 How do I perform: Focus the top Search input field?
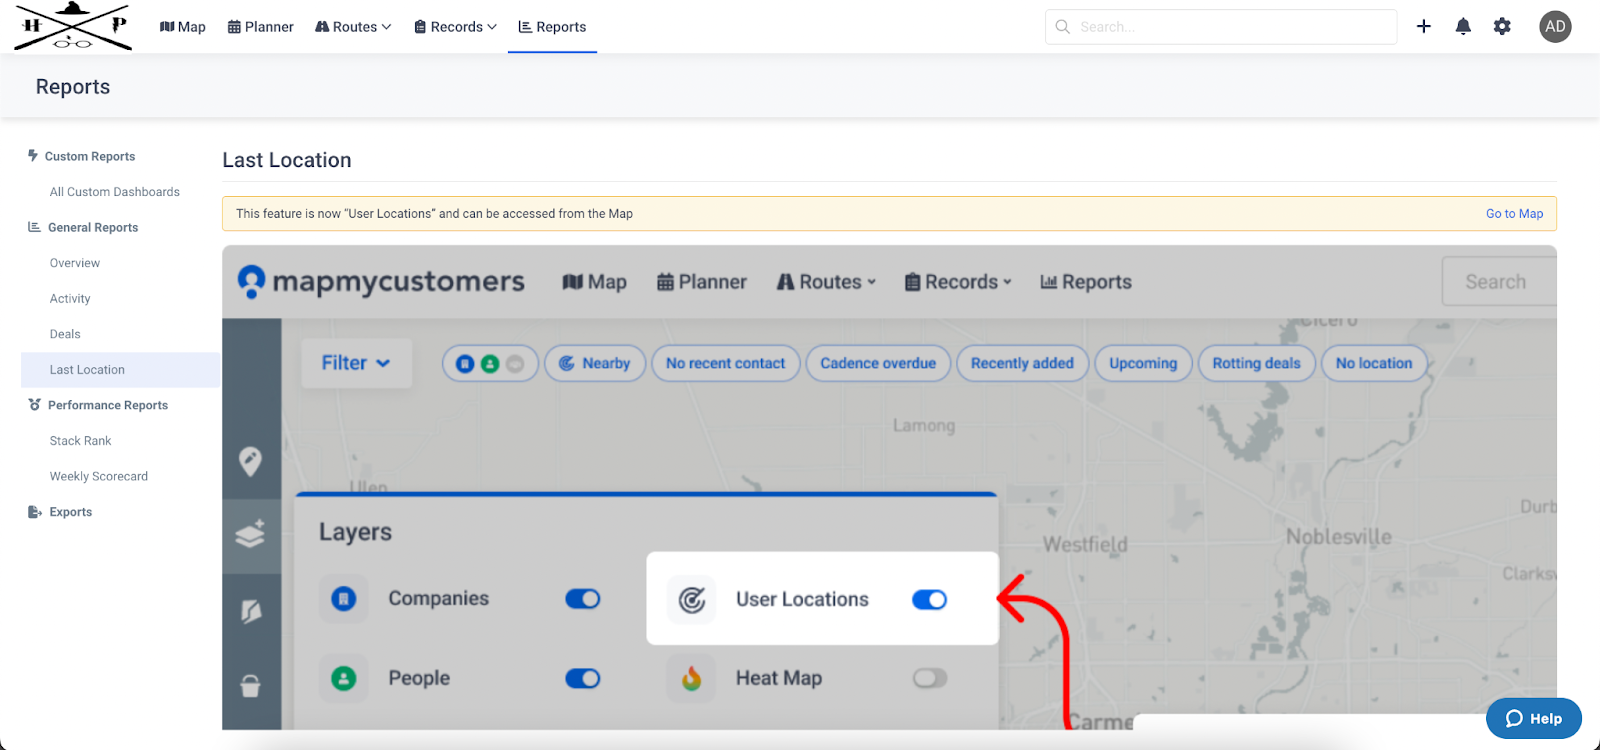click(x=1221, y=27)
